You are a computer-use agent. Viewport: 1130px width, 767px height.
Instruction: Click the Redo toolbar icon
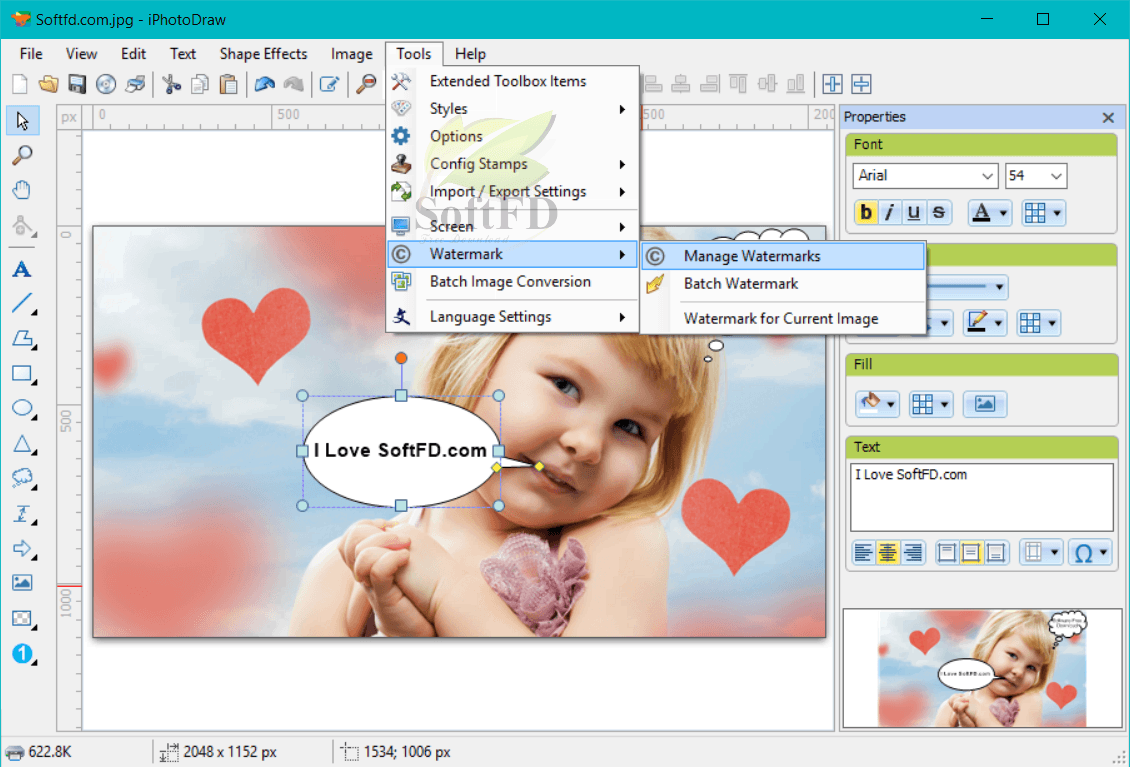pos(293,84)
